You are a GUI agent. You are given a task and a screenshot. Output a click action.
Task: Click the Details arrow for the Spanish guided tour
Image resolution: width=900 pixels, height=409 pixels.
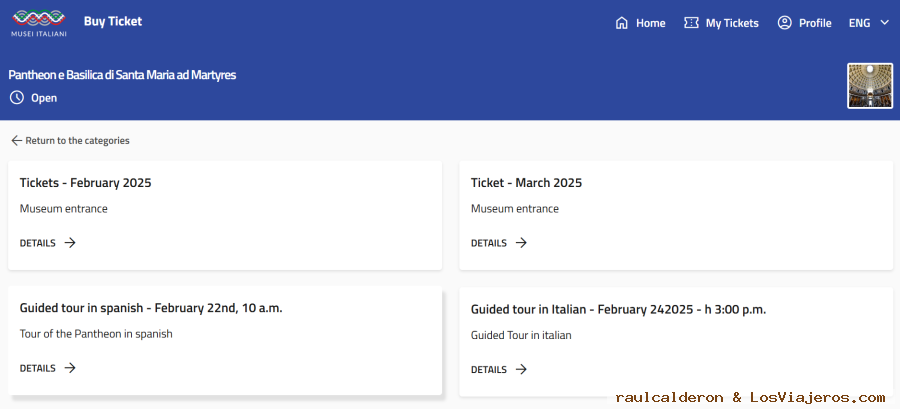pos(70,368)
